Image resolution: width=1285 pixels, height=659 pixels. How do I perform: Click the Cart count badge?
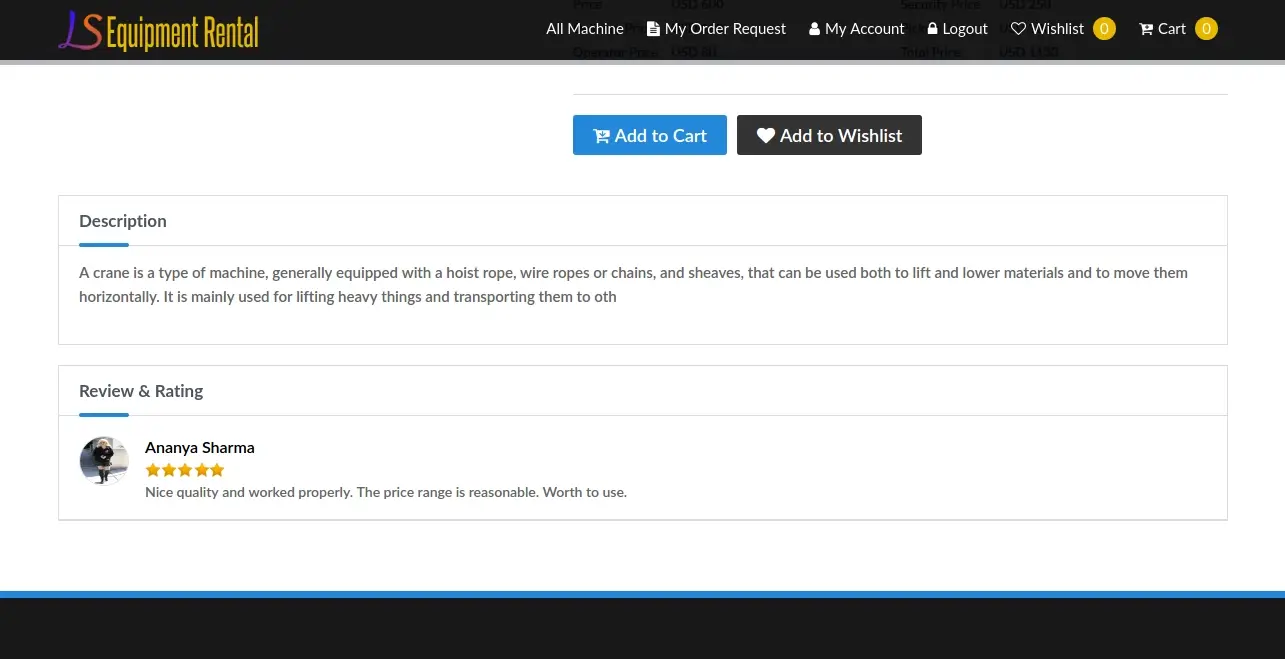pyautogui.click(x=1206, y=29)
